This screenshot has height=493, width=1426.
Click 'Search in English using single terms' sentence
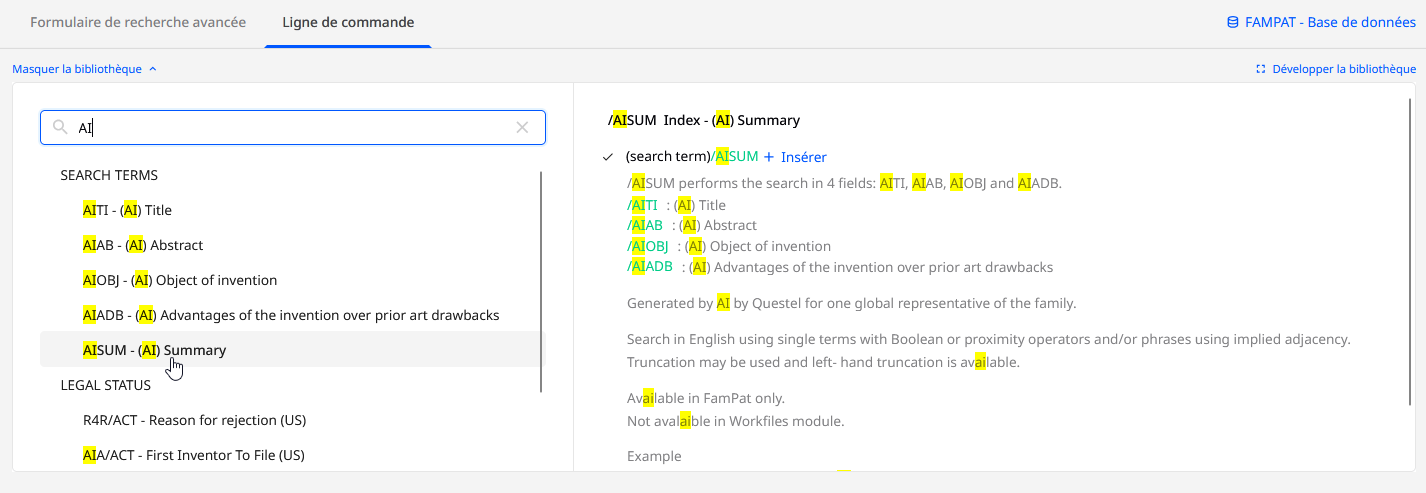pyautogui.click(x=989, y=339)
